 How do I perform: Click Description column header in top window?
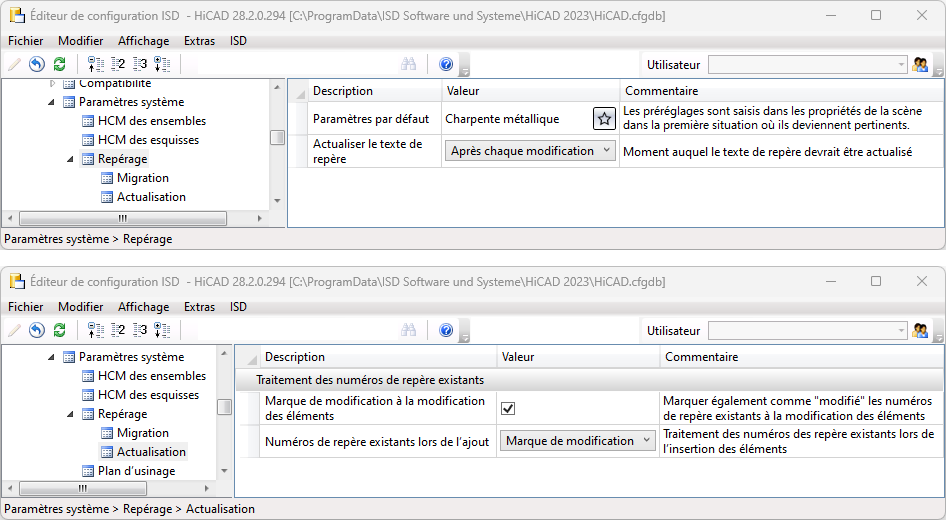375,90
